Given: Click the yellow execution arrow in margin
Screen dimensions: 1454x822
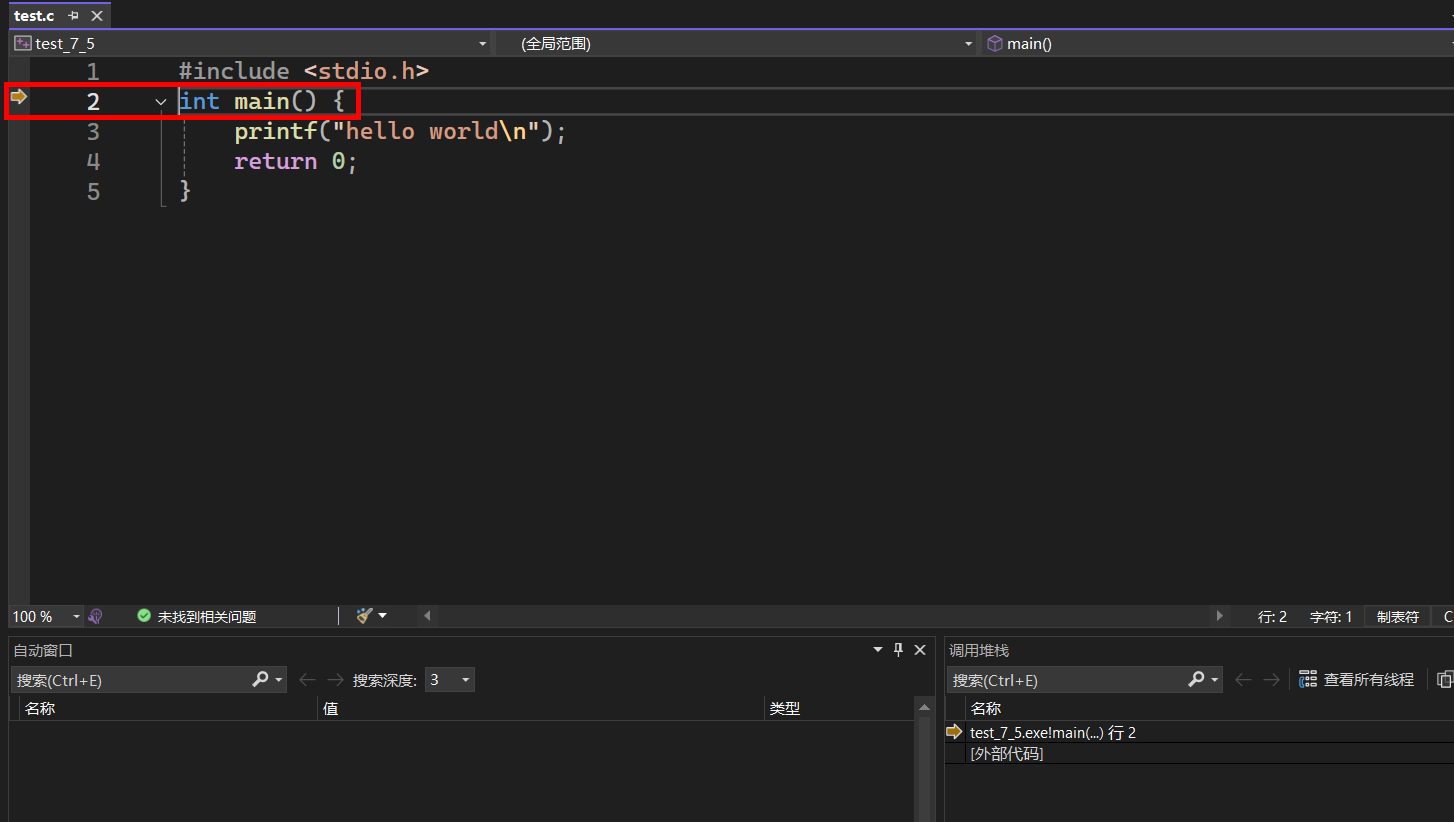Looking at the screenshot, I should (x=18, y=97).
